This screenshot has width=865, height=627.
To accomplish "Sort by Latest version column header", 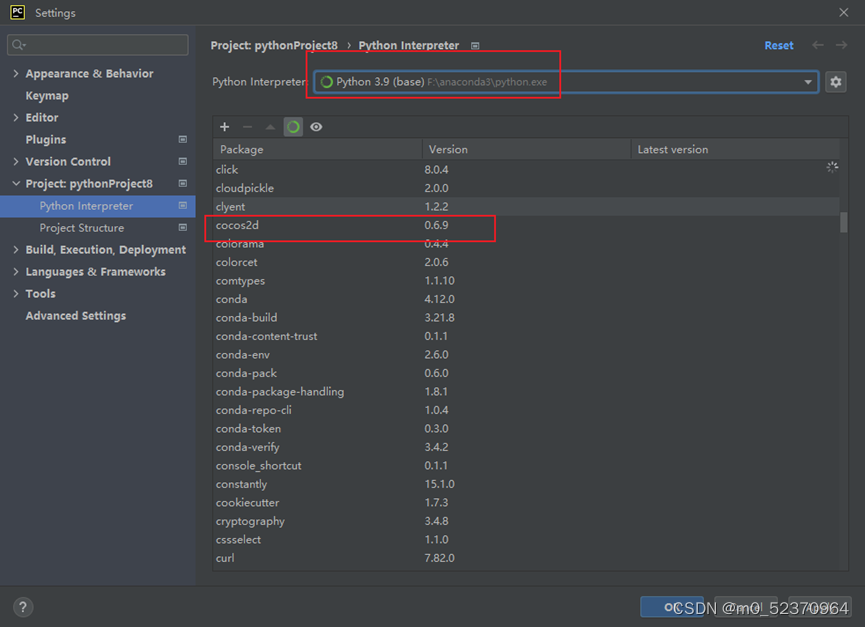I will 735,149.
